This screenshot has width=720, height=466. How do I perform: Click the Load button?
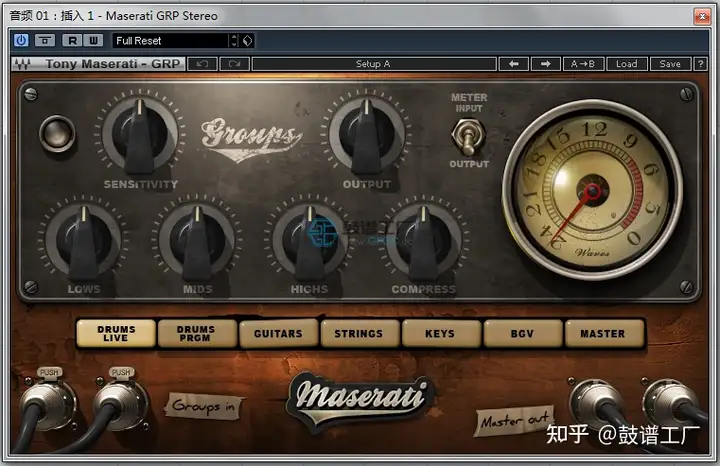point(627,64)
